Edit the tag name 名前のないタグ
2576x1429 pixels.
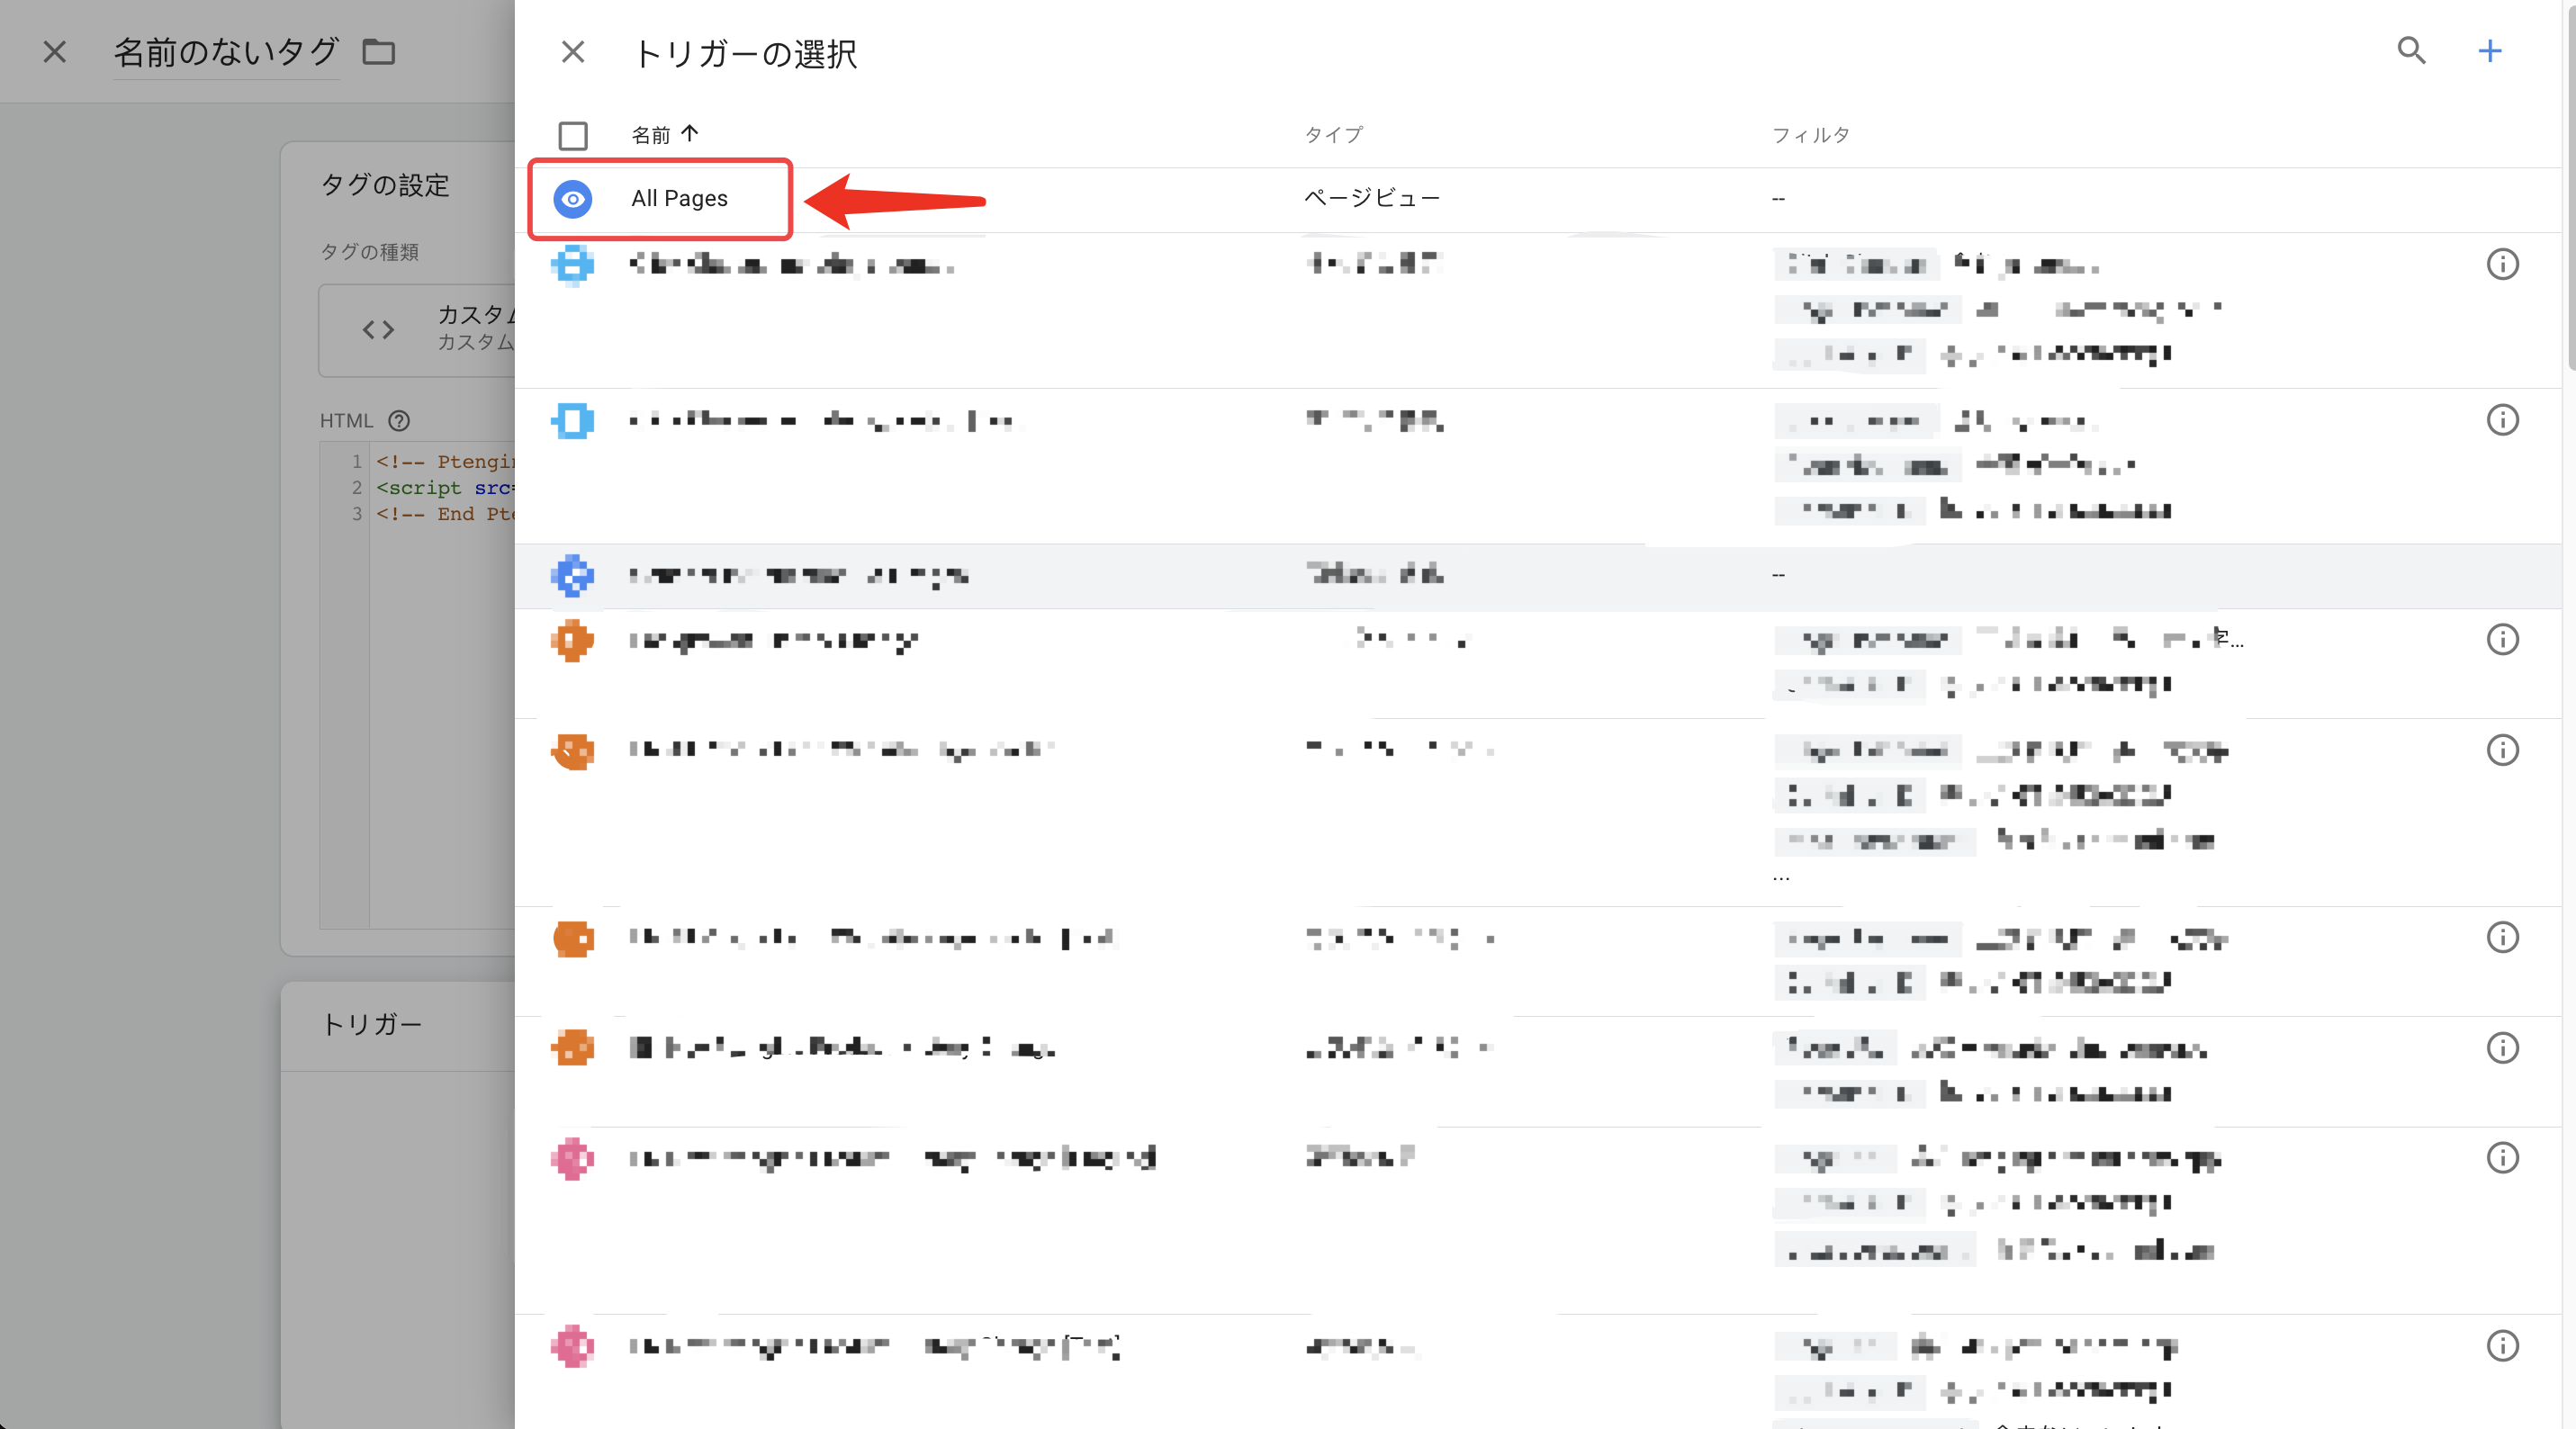pyautogui.click(x=226, y=52)
